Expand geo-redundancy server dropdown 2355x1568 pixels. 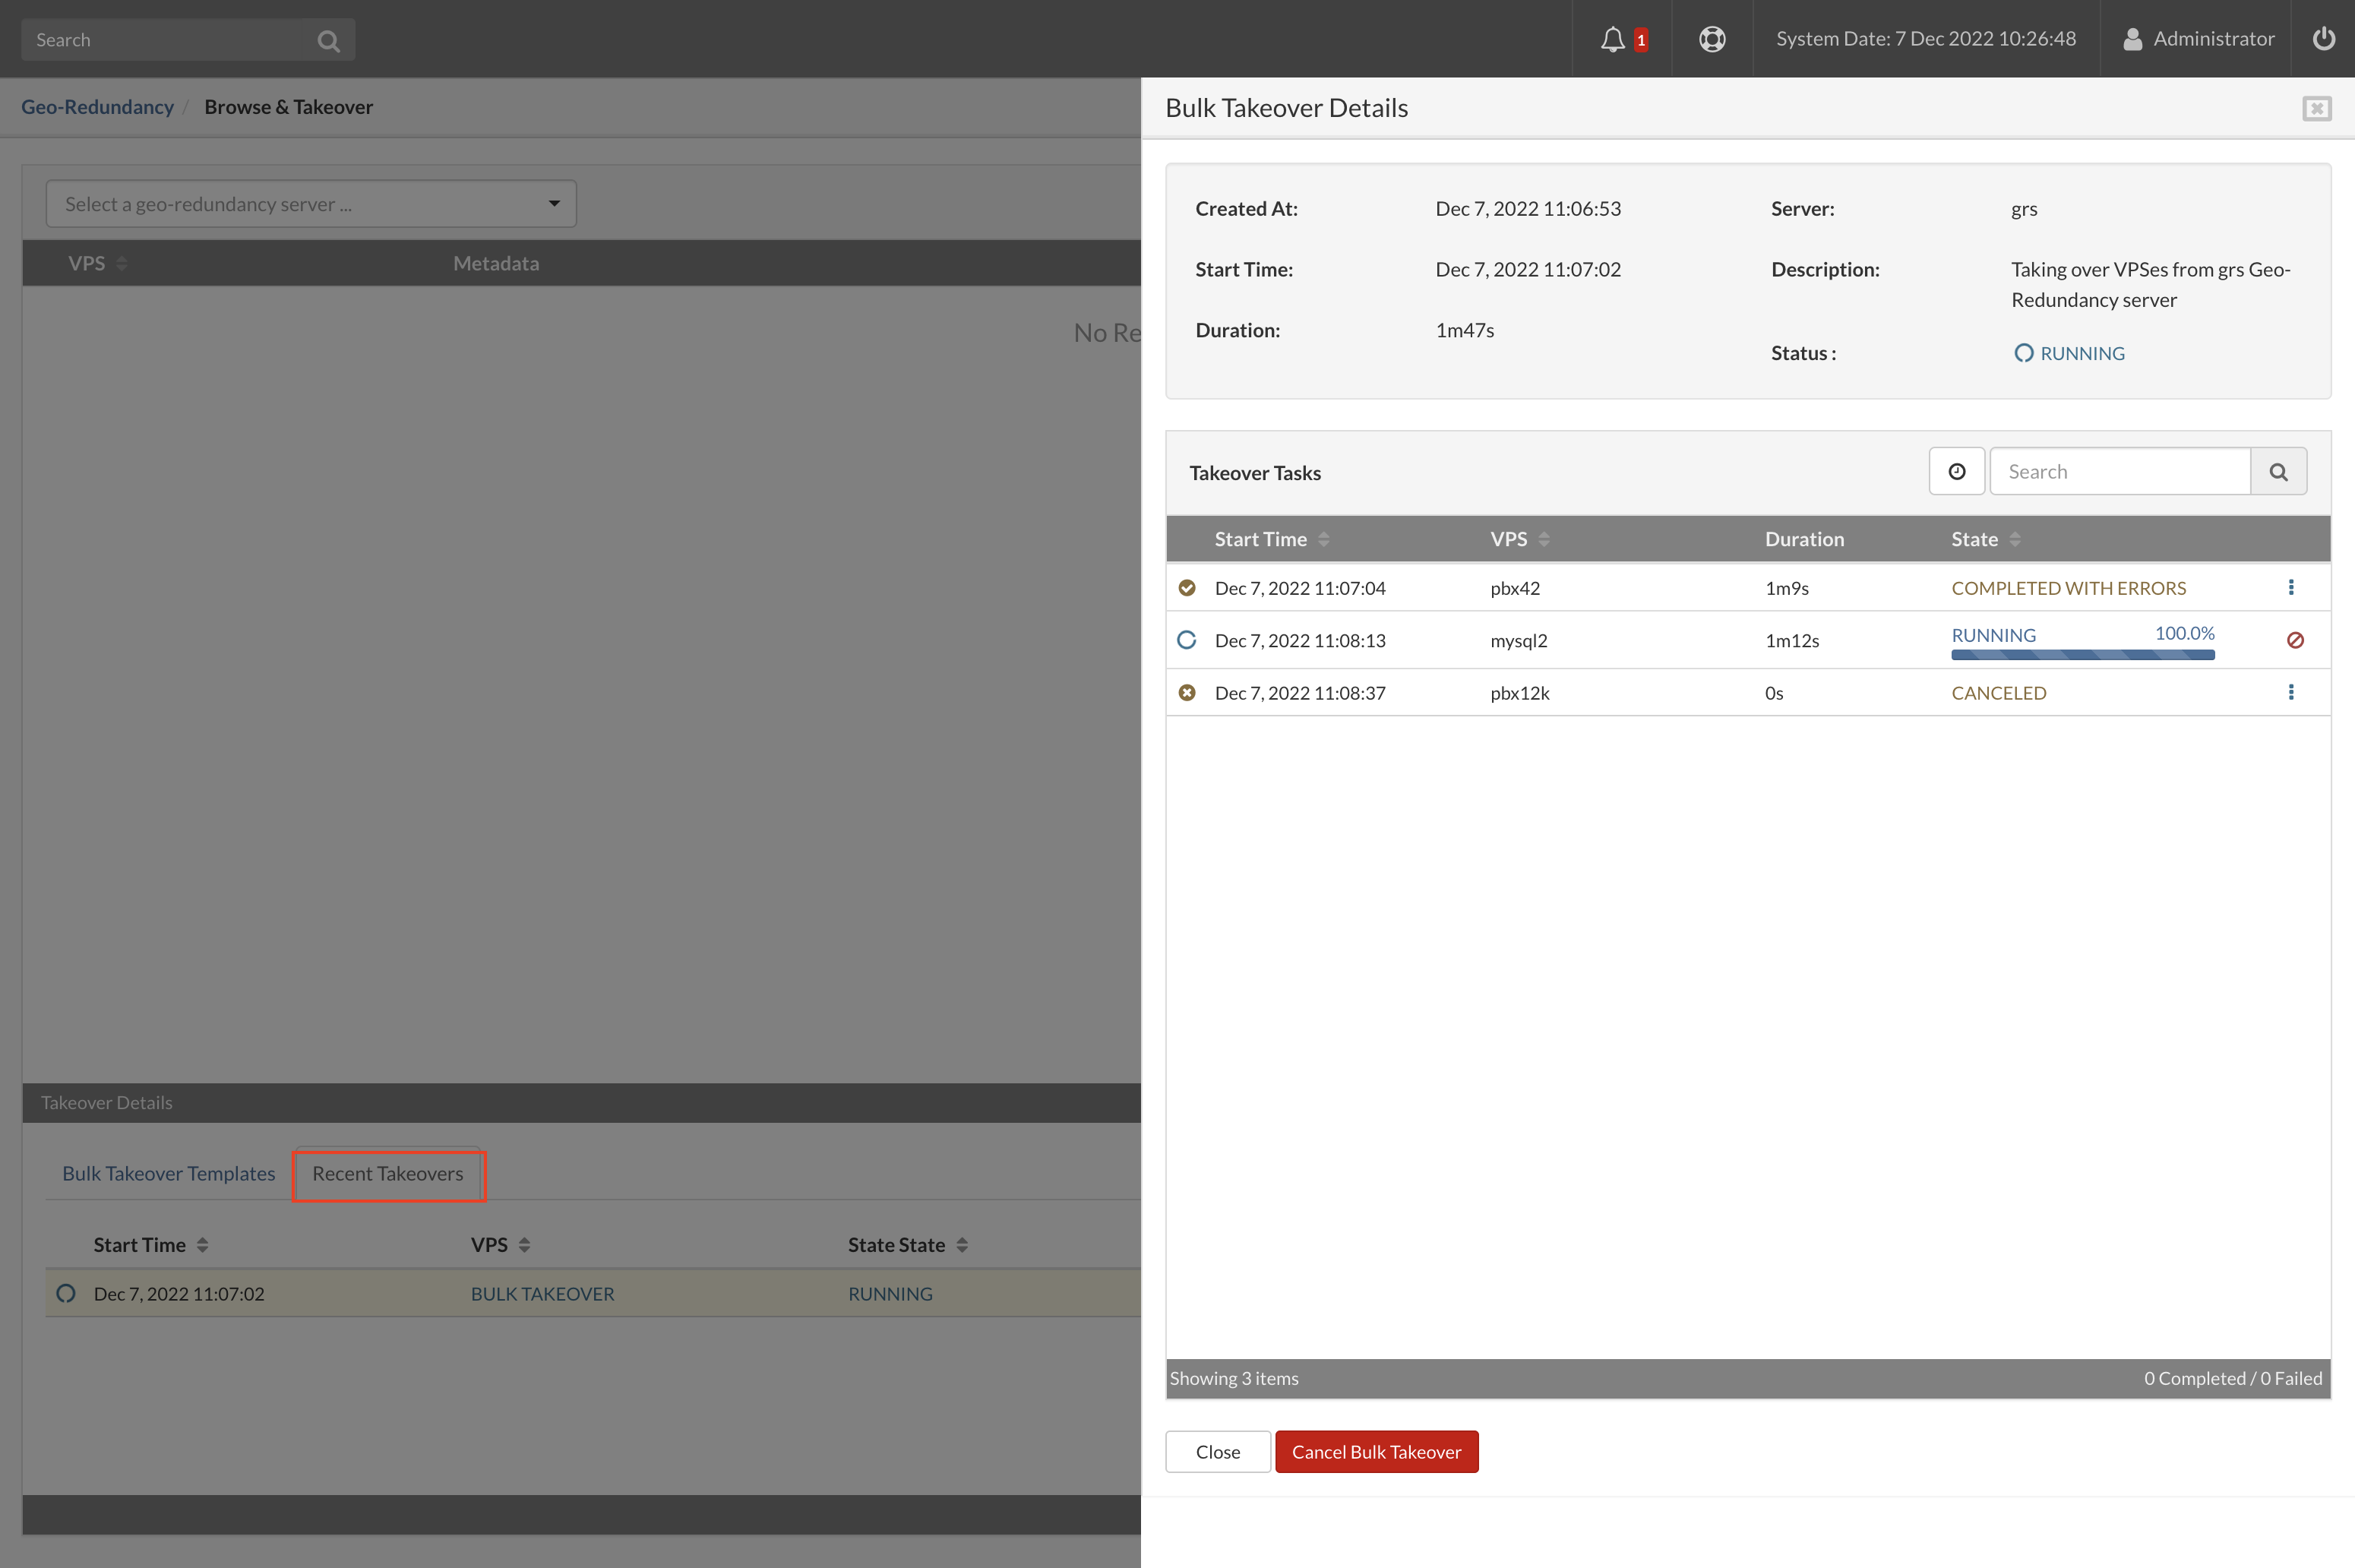click(311, 204)
